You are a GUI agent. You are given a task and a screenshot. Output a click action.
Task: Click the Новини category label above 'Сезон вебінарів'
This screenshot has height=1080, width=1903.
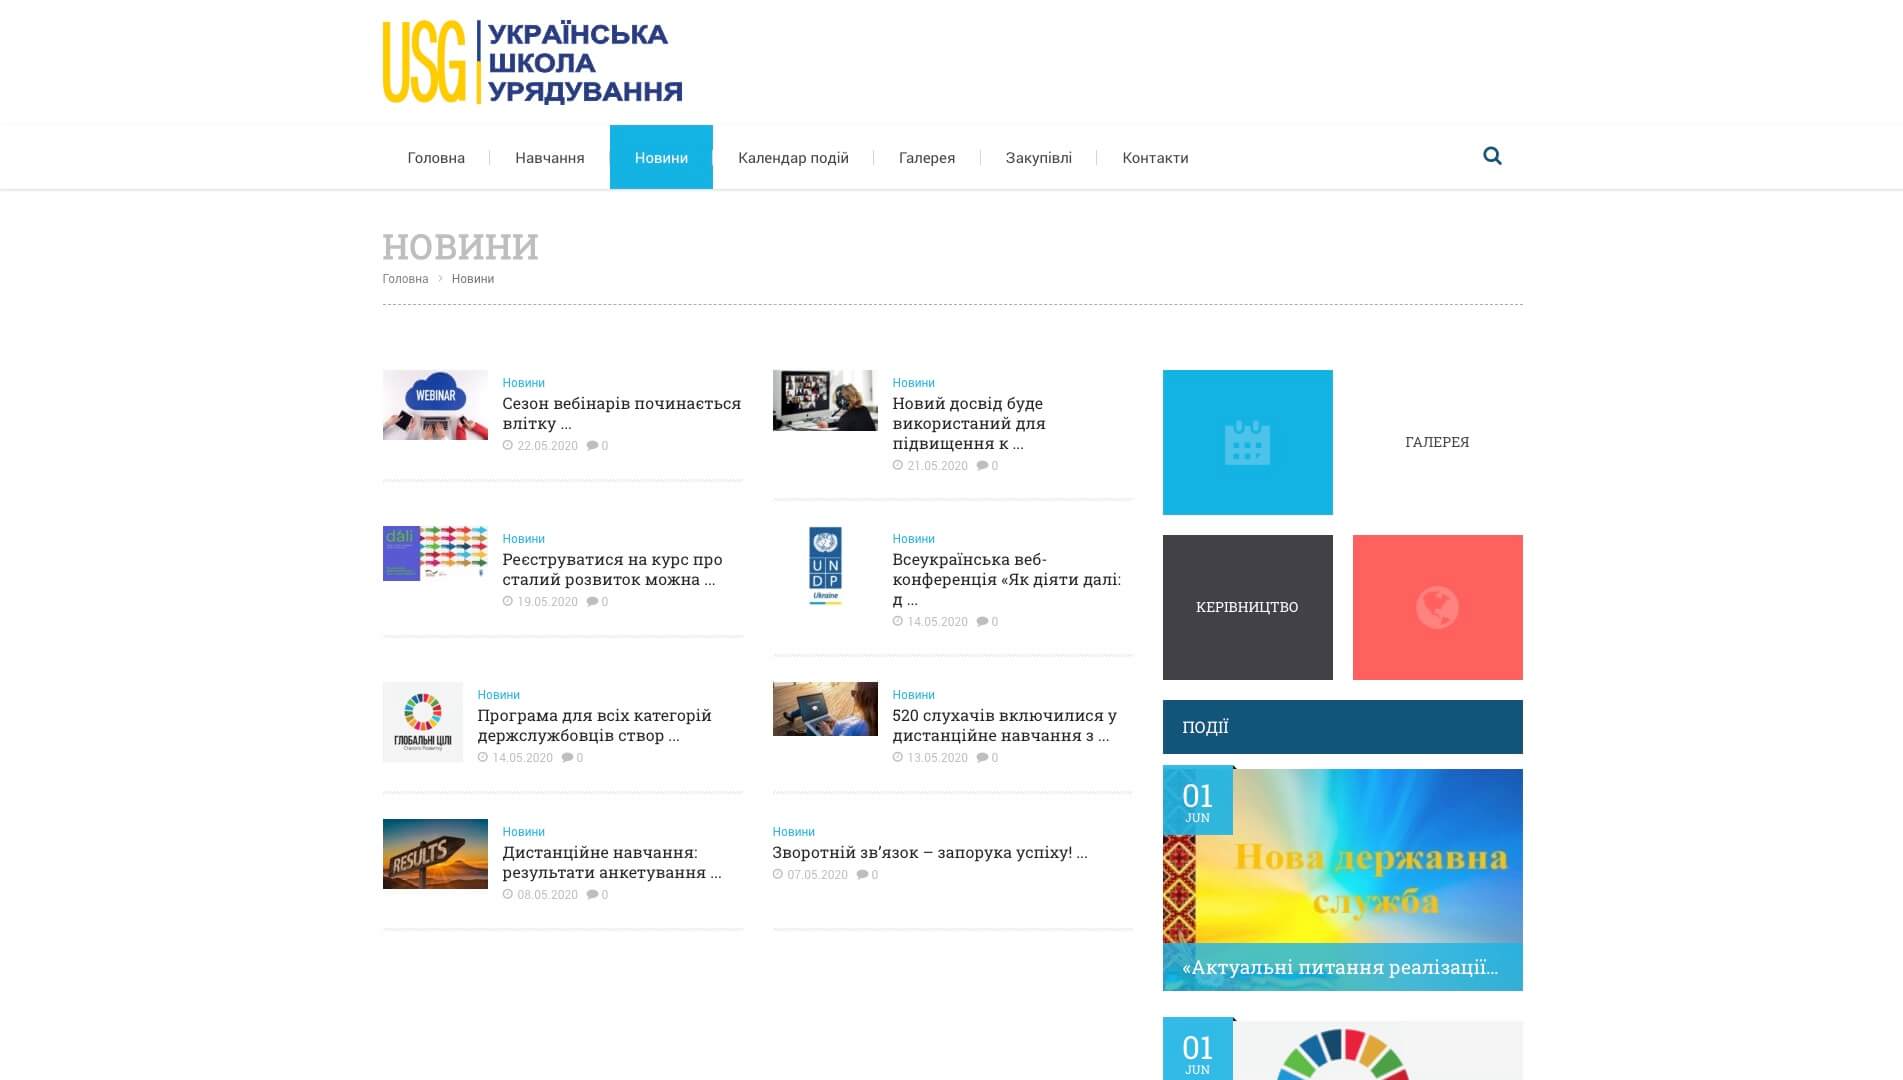(523, 383)
